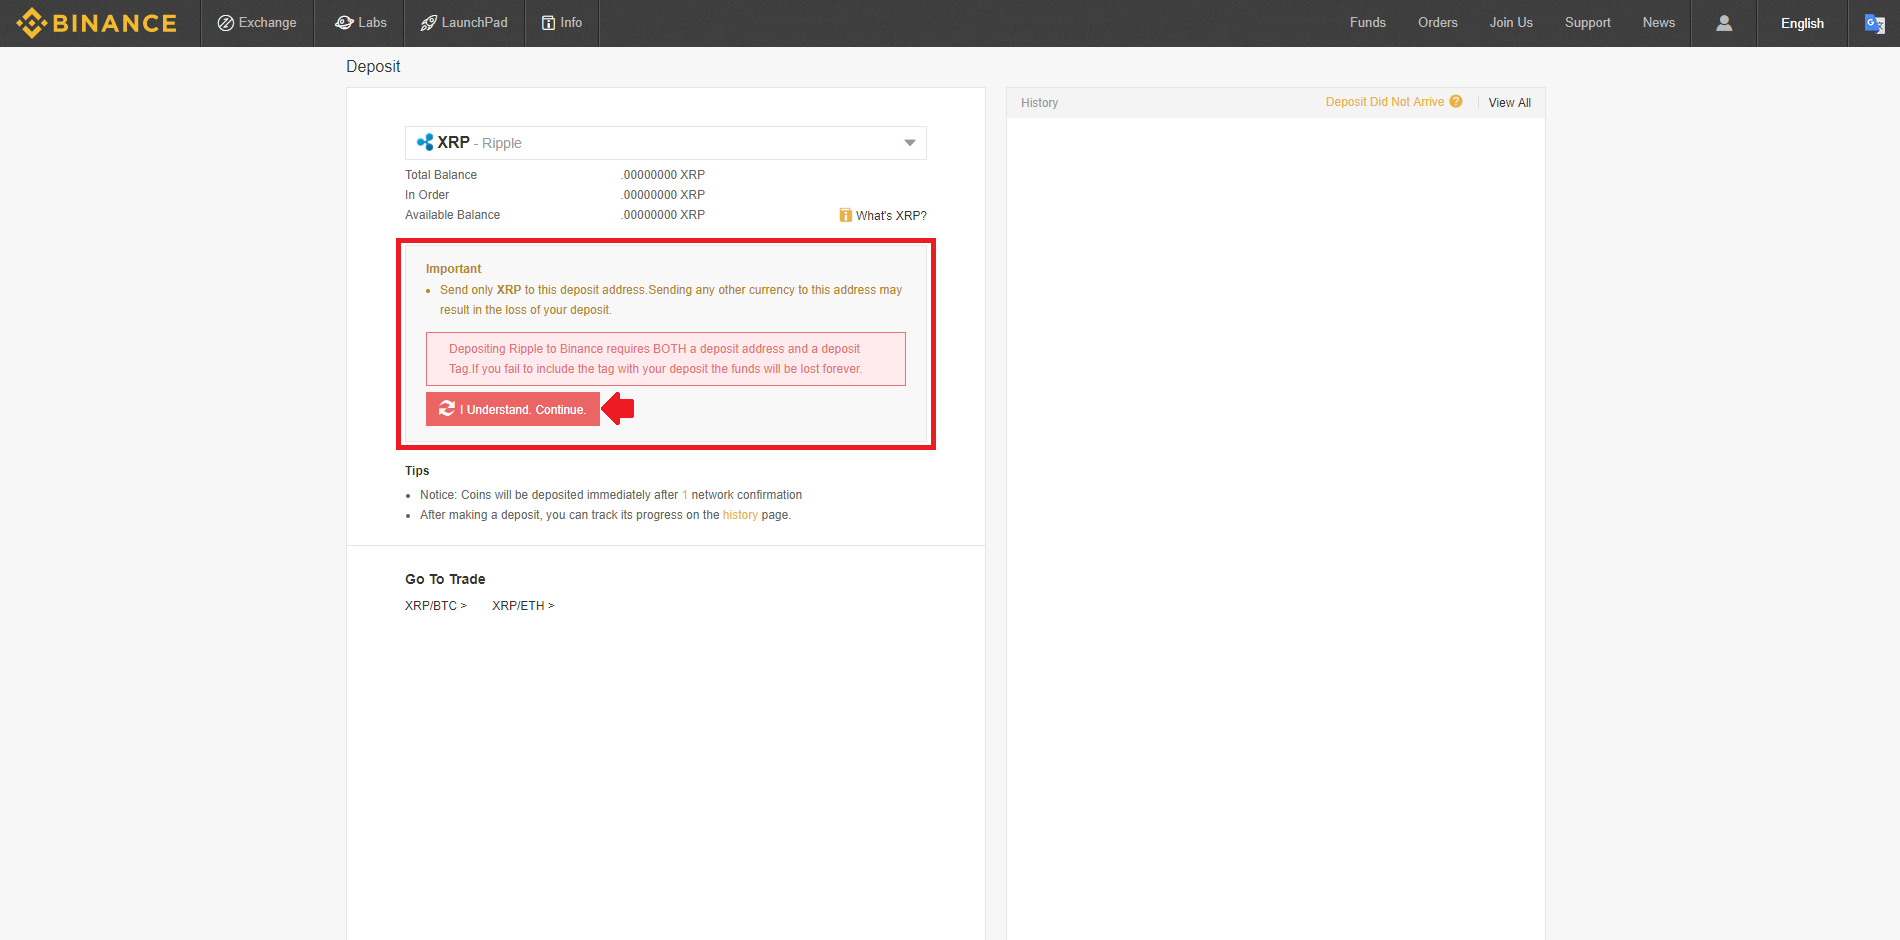Click View All in History

(x=1509, y=103)
